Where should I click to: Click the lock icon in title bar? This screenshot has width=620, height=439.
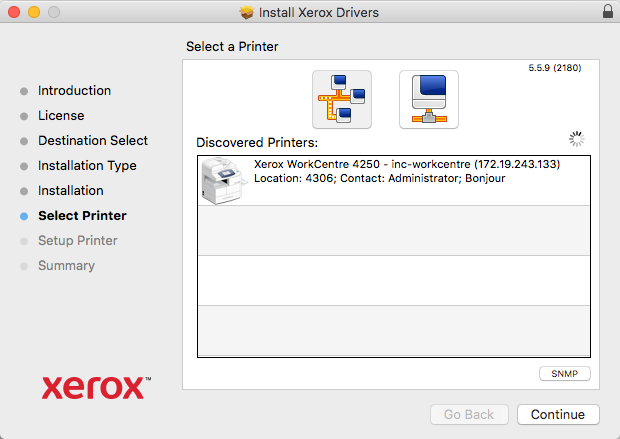pos(608,11)
